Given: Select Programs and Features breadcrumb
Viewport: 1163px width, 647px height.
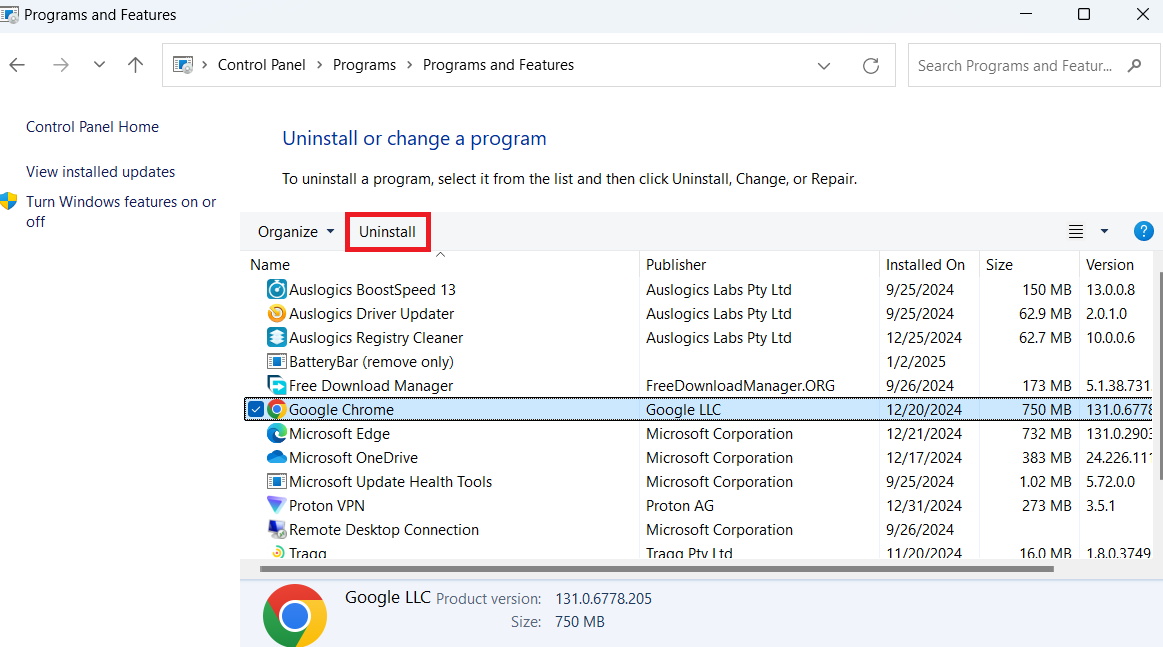Looking at the screenshot, I should (498, 65).
